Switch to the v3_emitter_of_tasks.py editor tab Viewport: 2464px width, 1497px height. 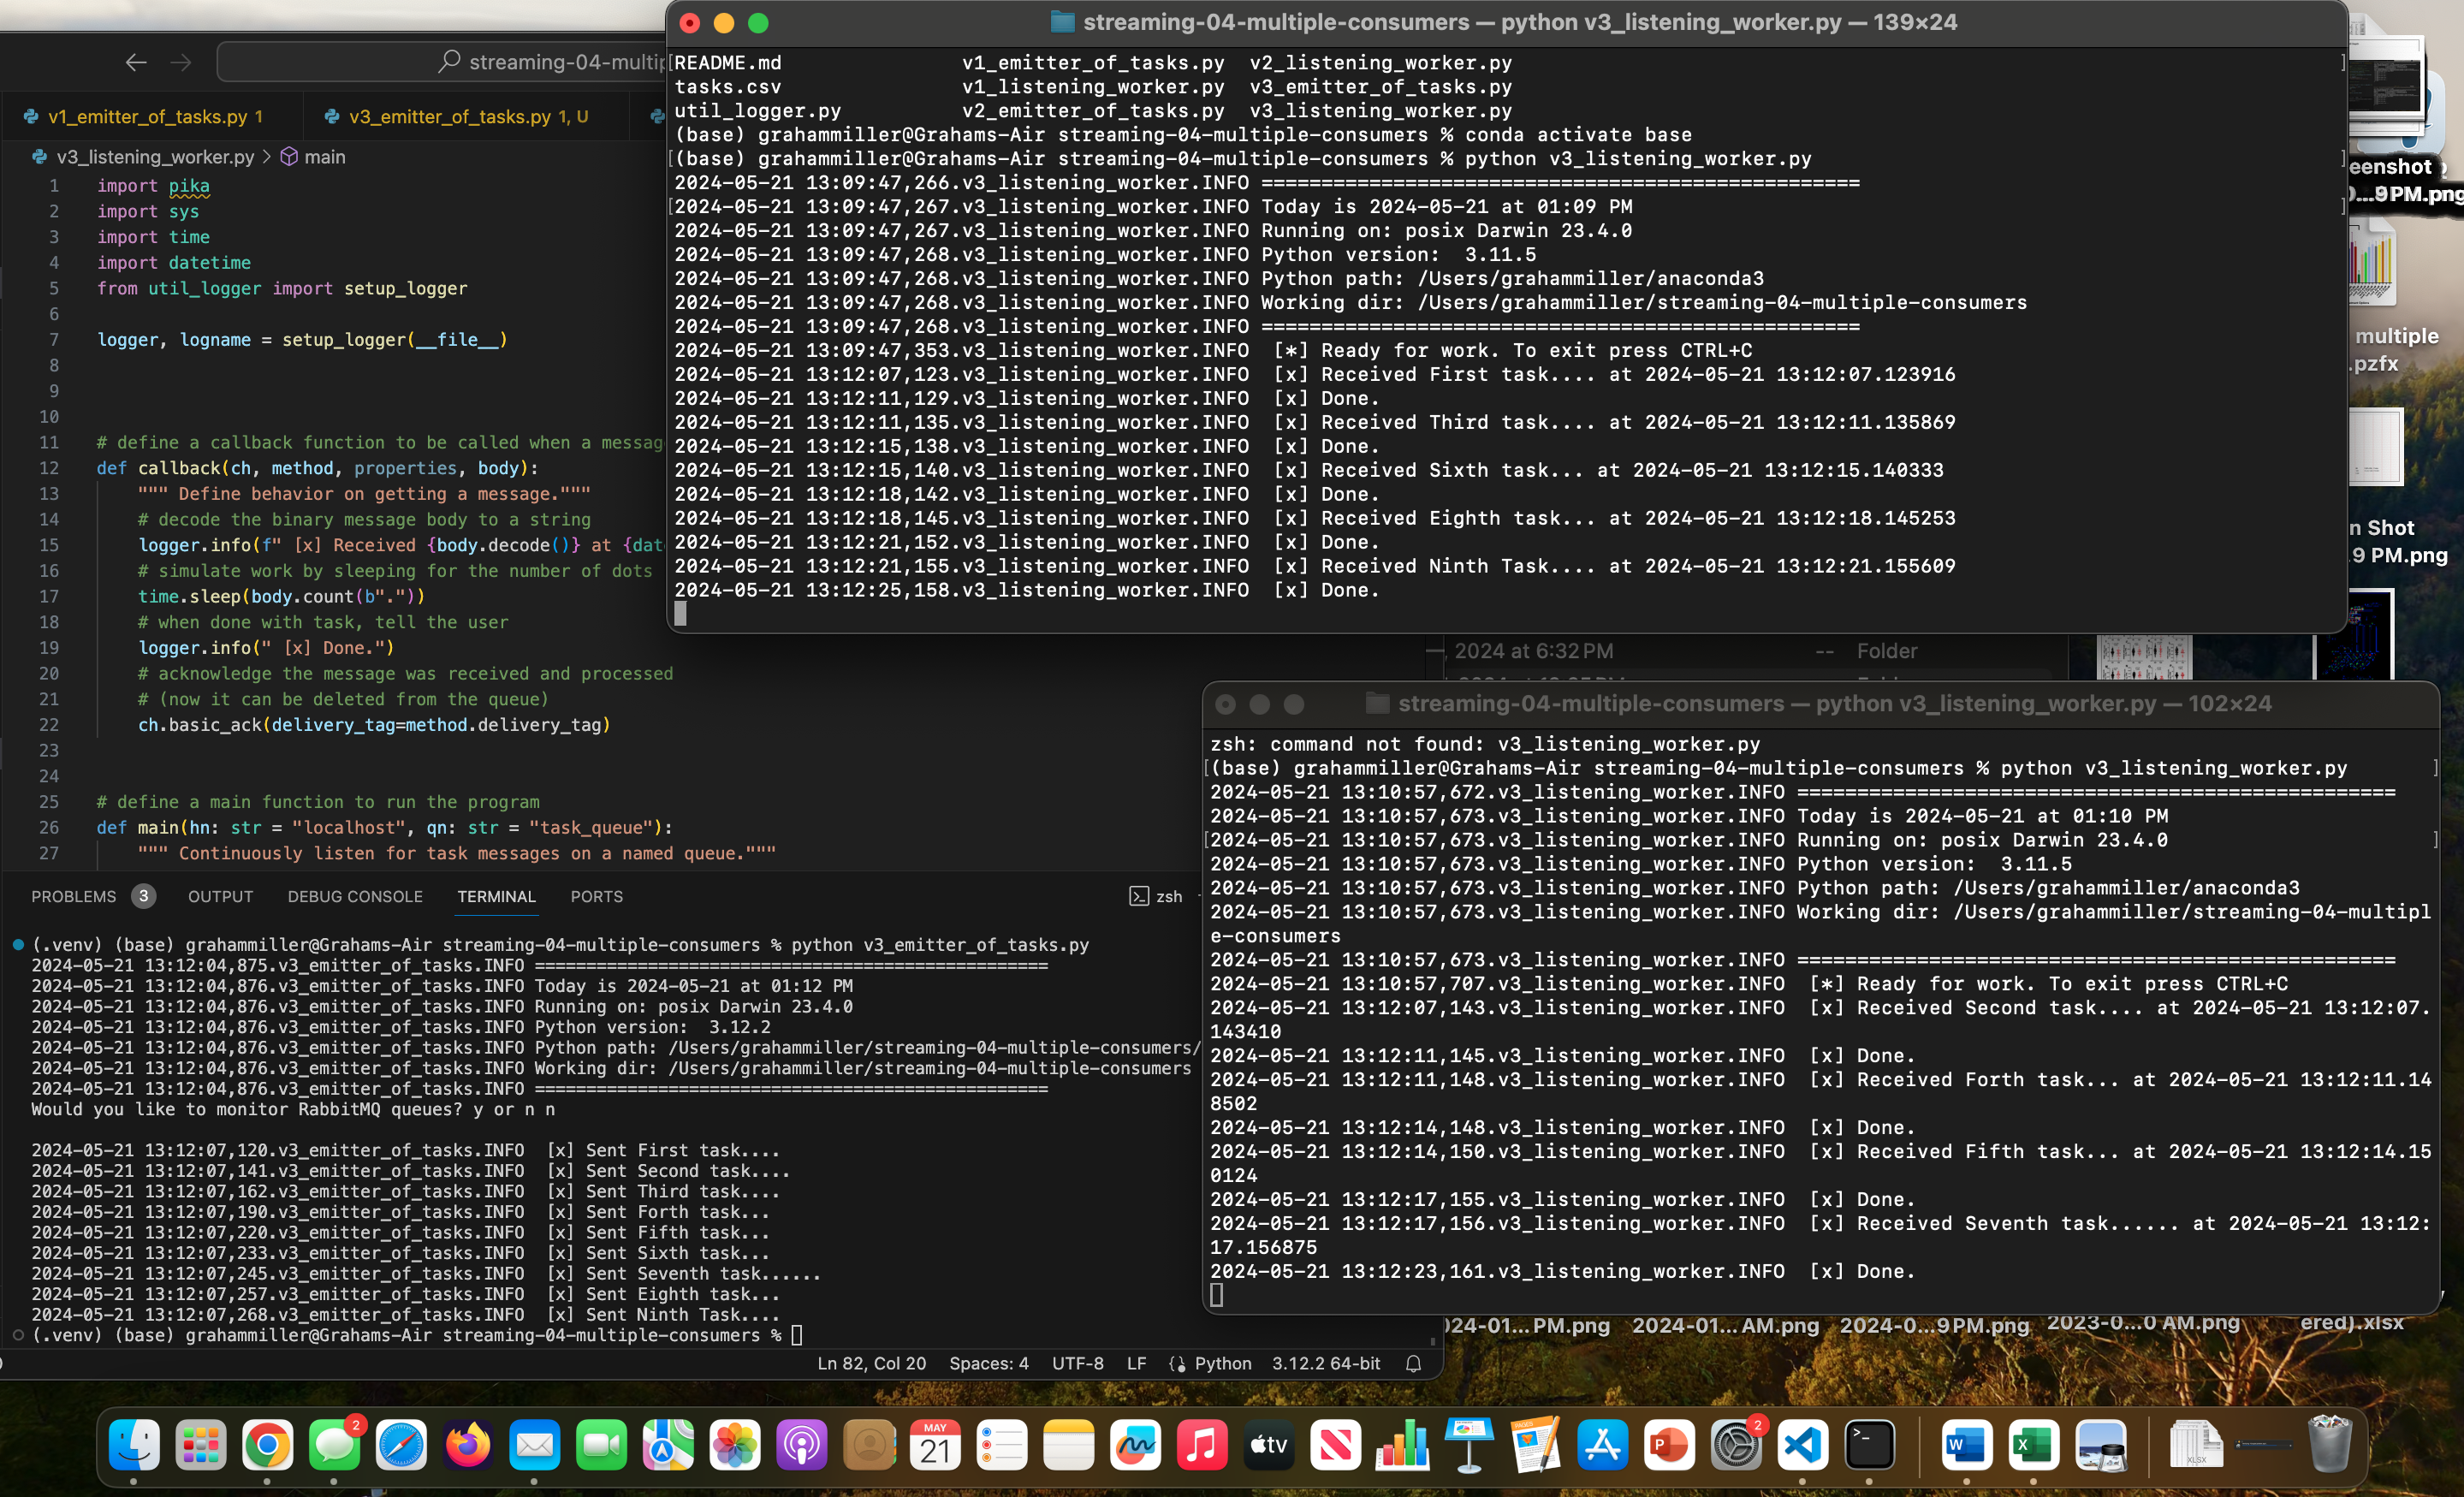(449, 117)
